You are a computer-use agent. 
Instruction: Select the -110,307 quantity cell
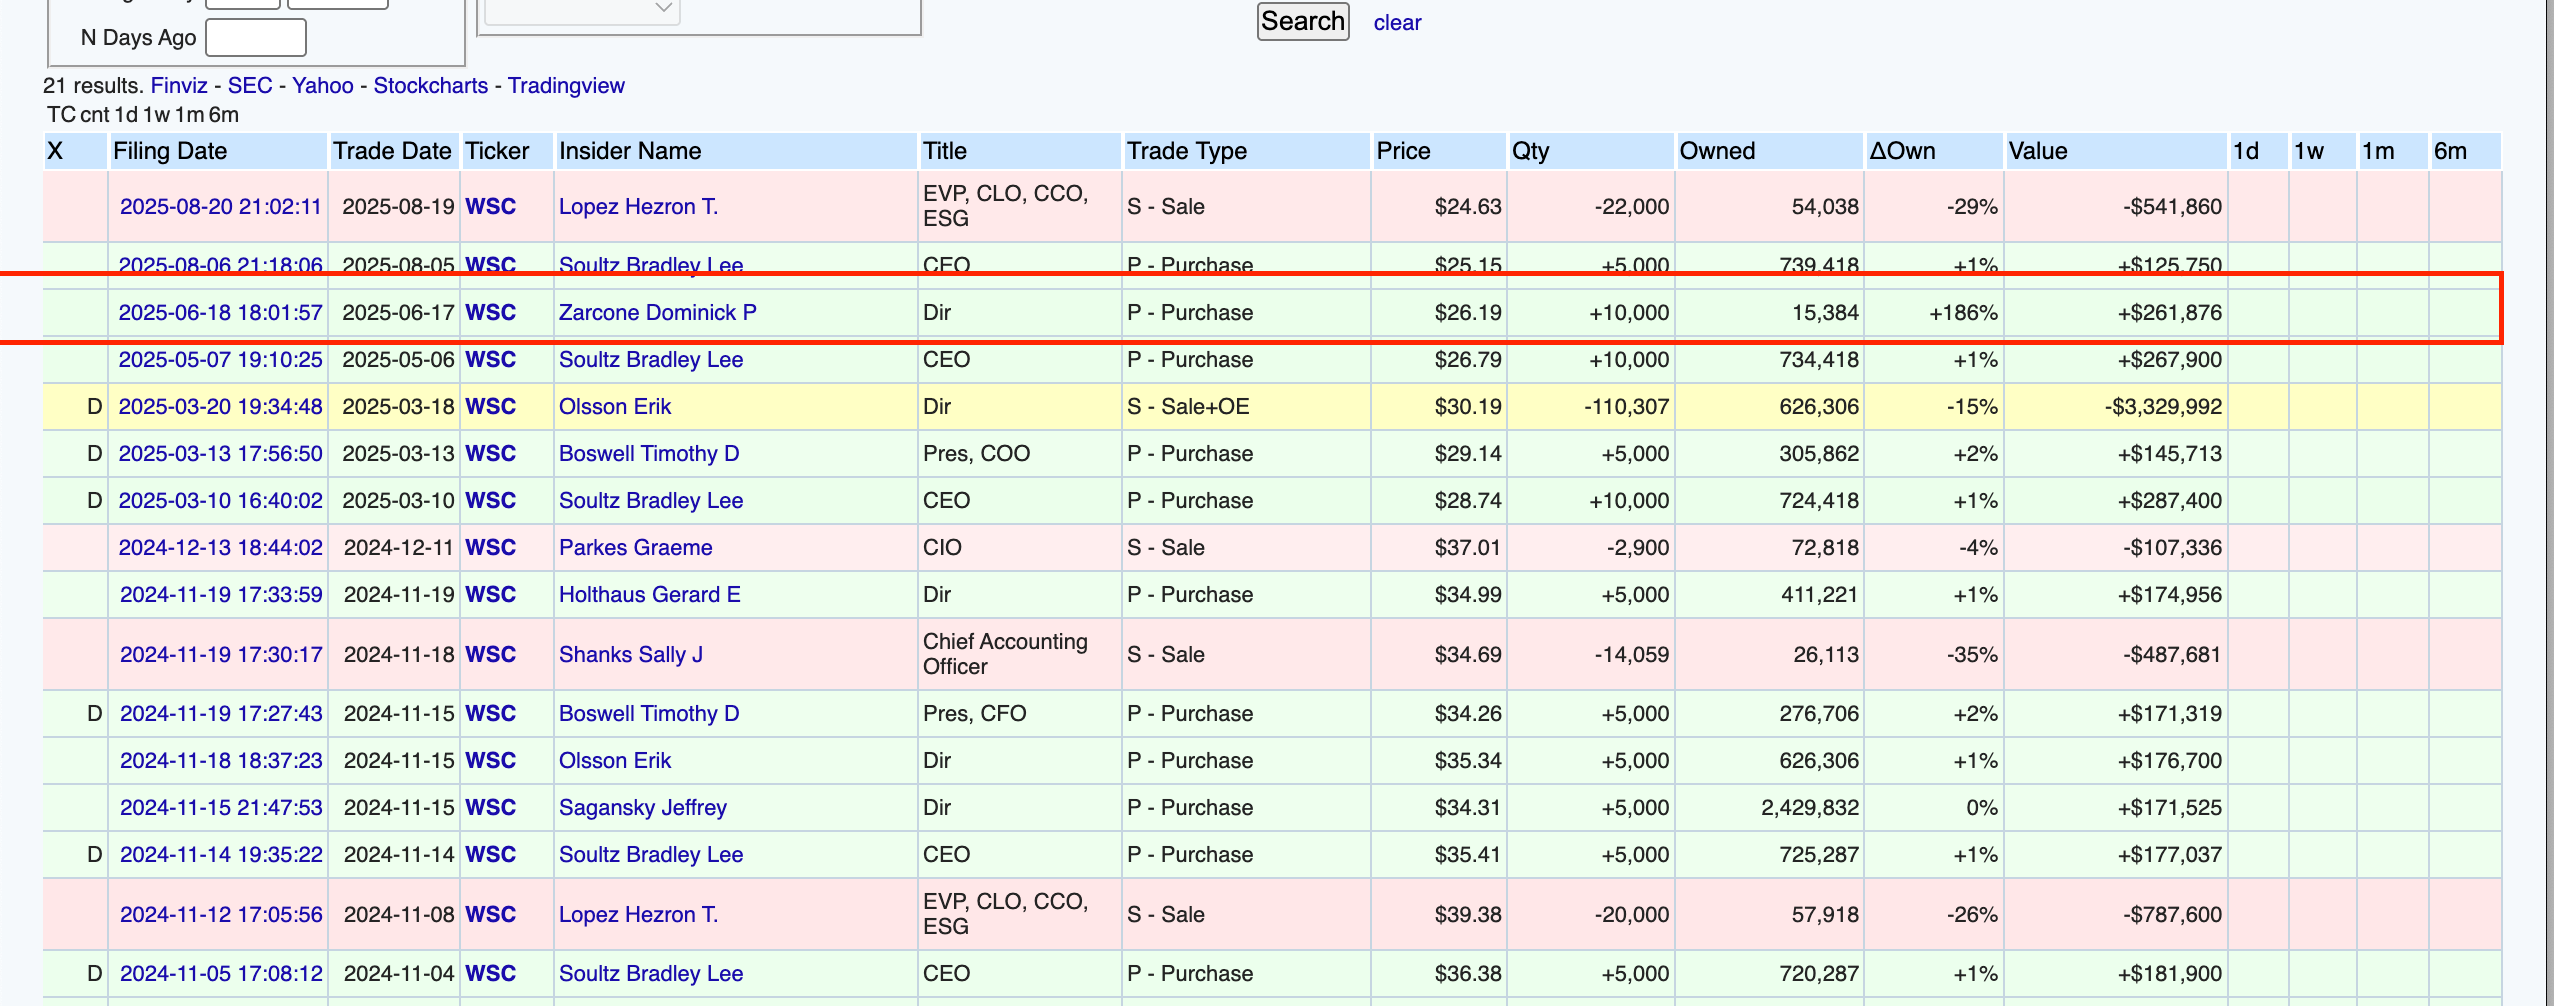[1590, 407]
